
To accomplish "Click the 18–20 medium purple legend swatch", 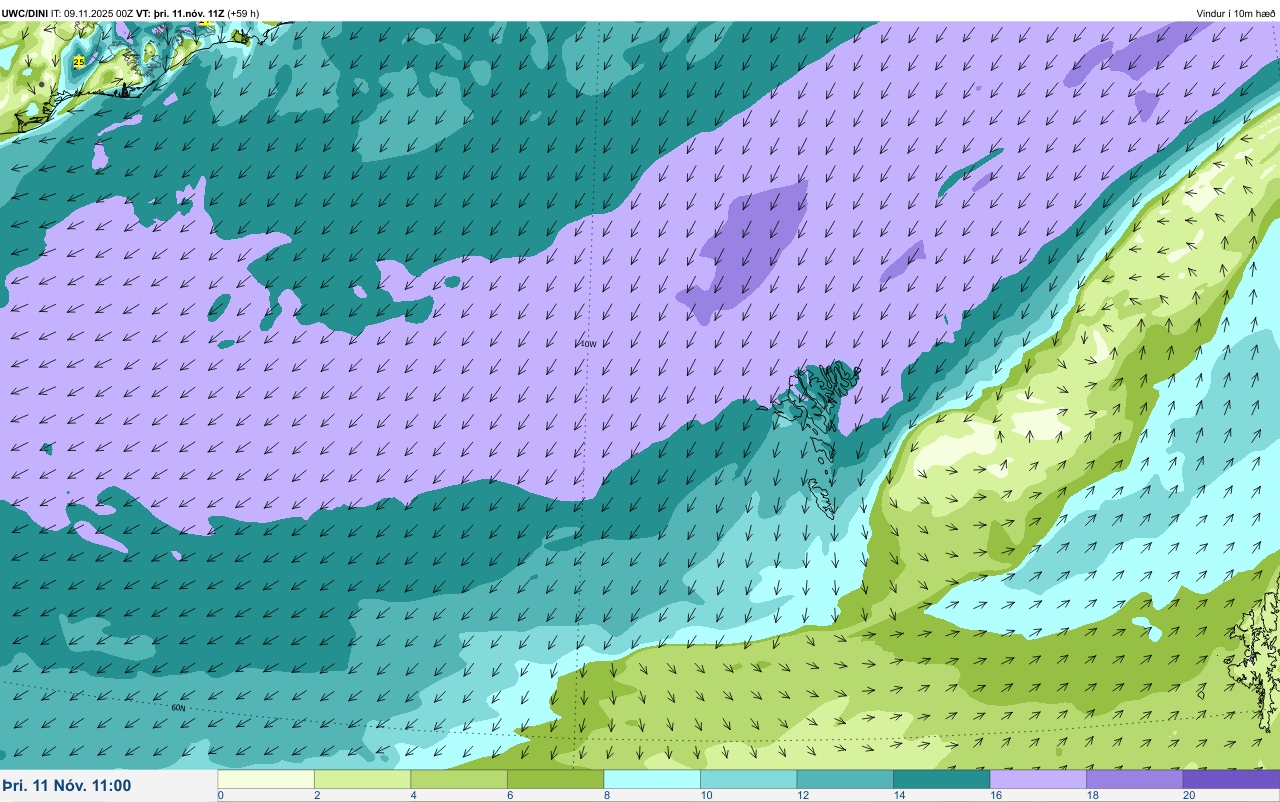I will tap(1134, 779).
